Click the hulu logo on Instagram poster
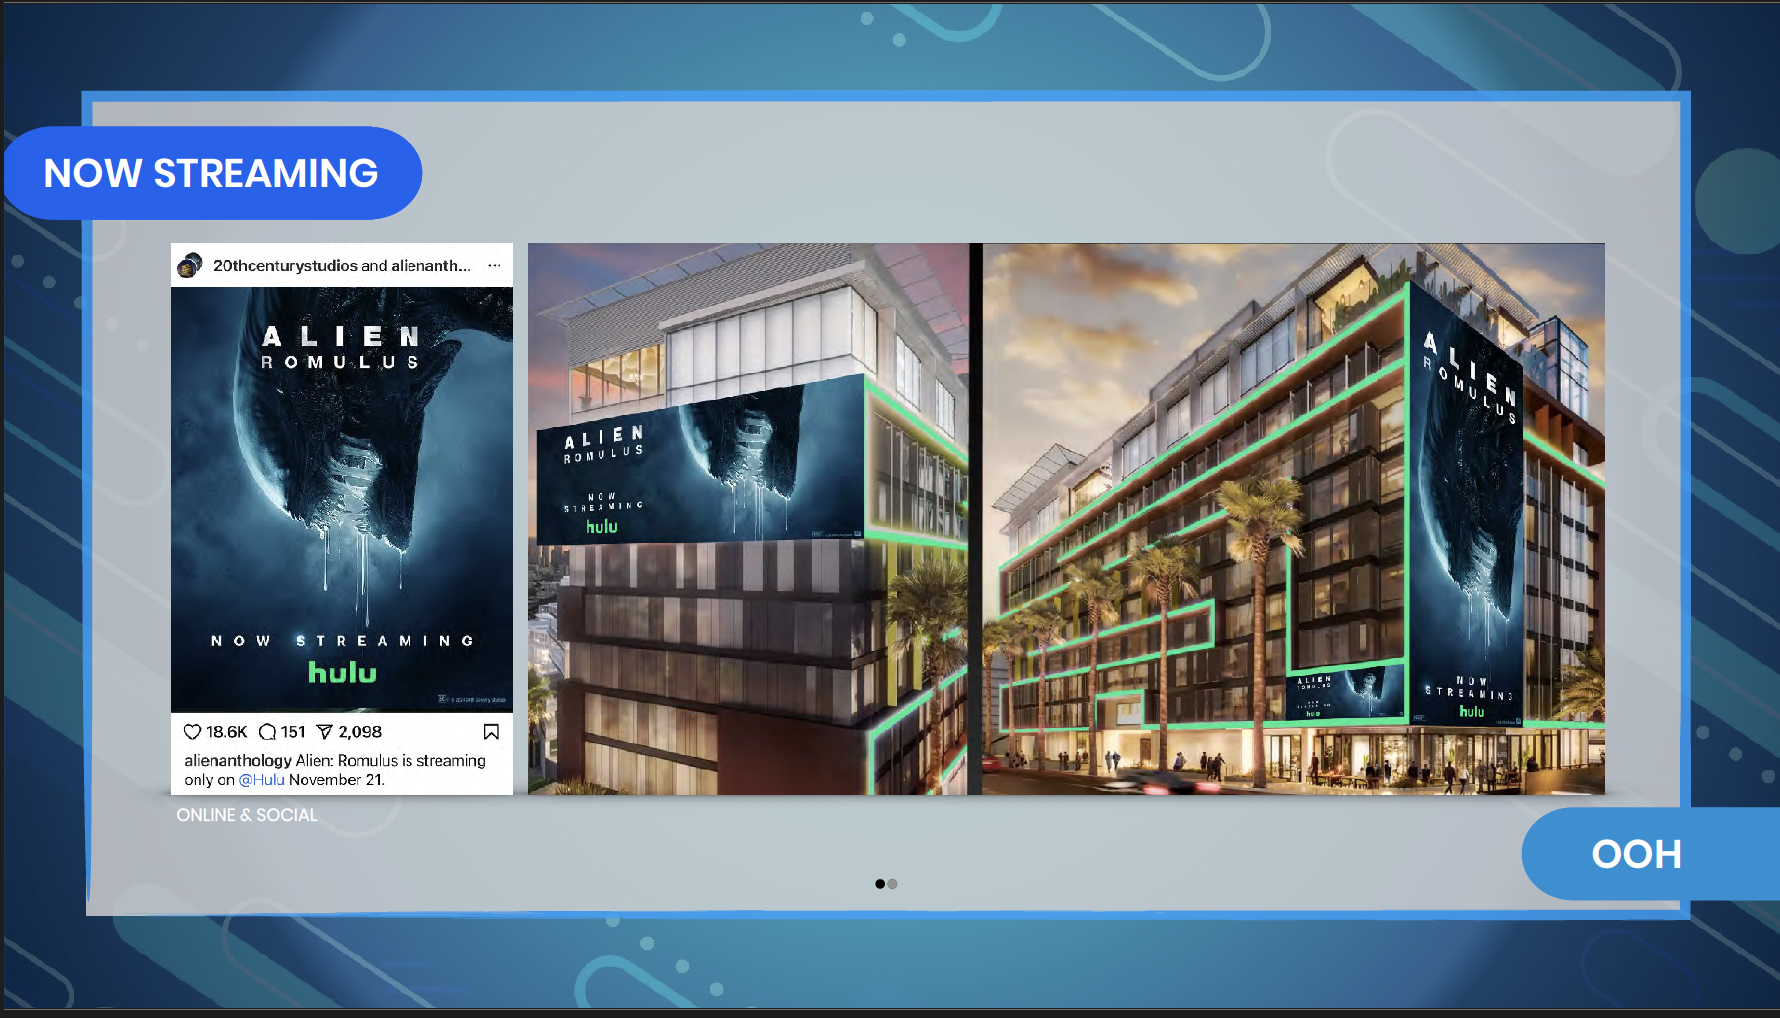 [342, 672]
